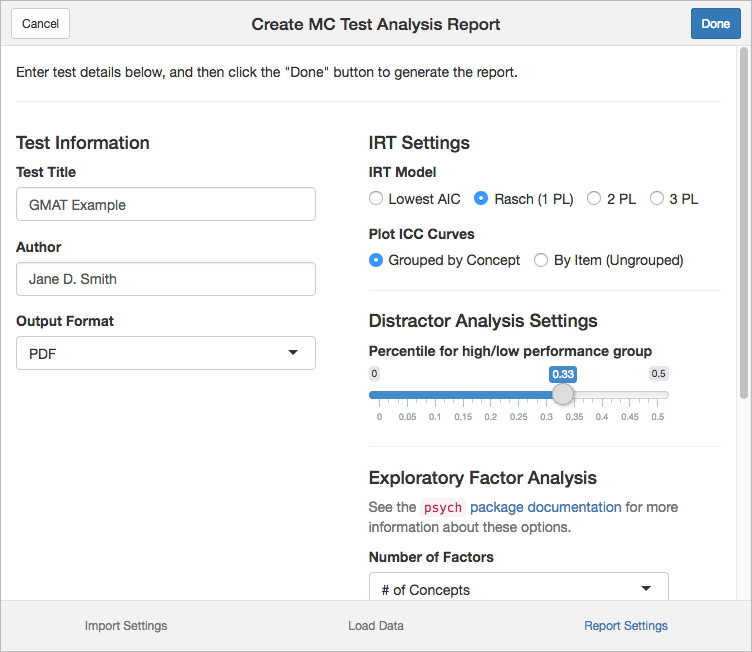Switch to the Import Settings tab

tap(126, 626)
